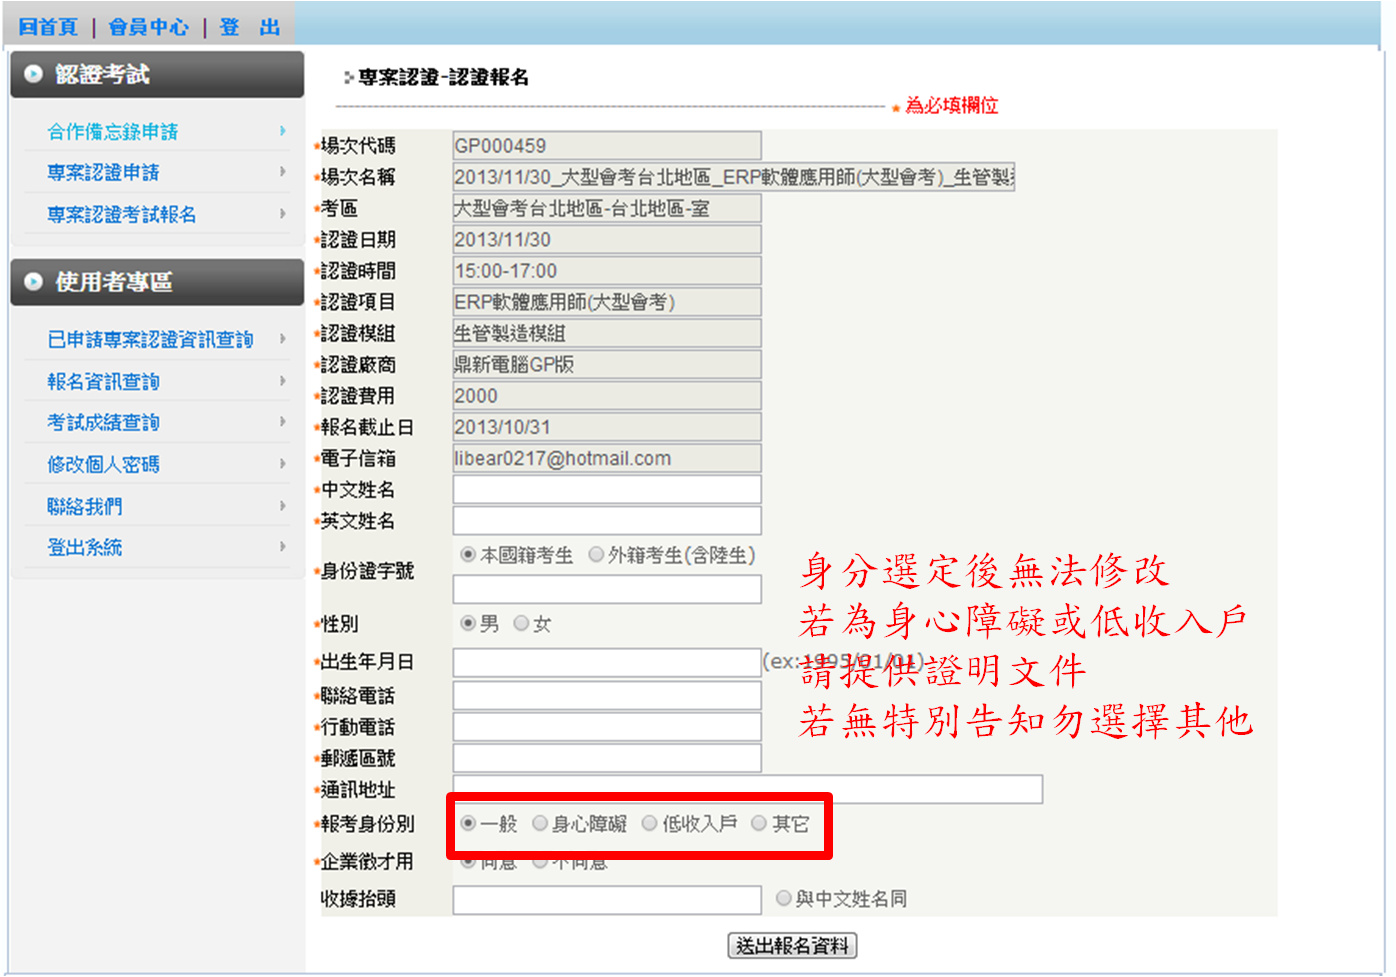Select 身心障礙 for 報考身份別
This screenshot has width=1396, height=977.
point(540,824)
